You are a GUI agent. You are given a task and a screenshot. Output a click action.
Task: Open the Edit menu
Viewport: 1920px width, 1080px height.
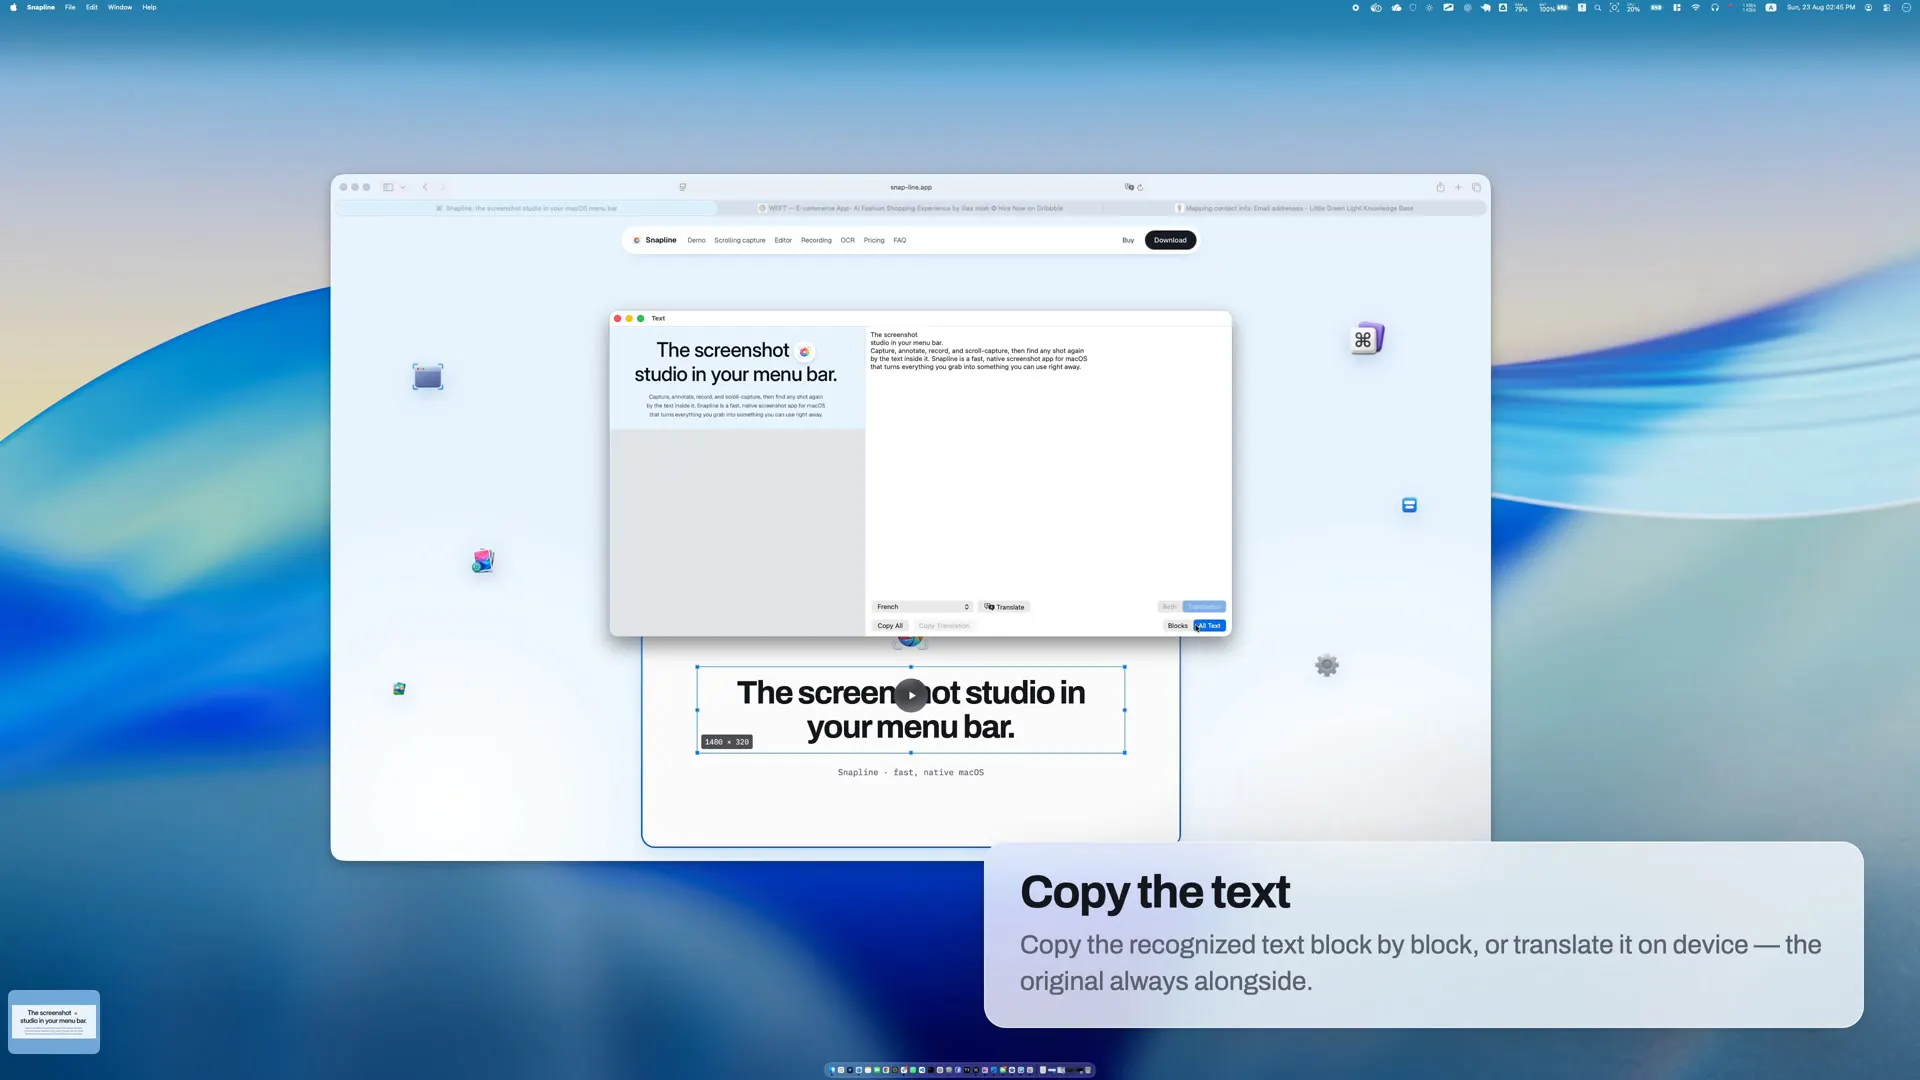click(92, 7)
